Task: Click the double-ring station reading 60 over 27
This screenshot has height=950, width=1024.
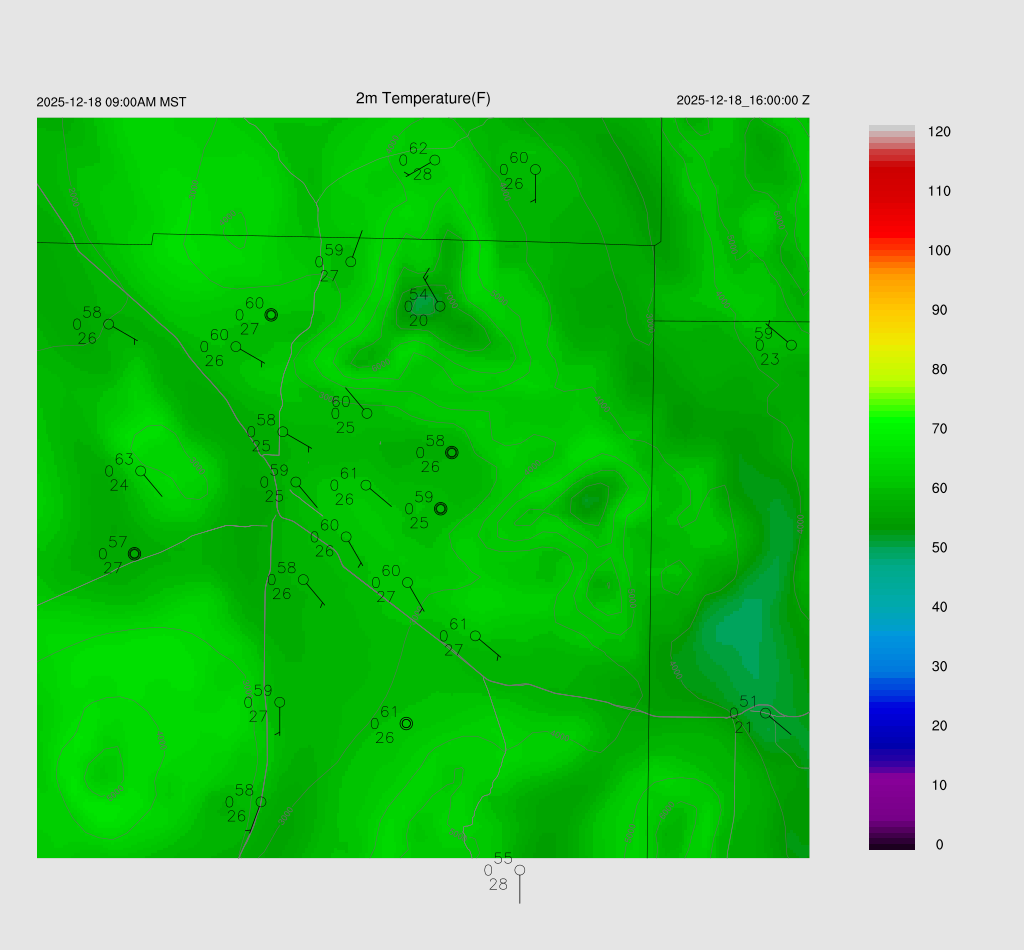Action: (x=270, y=314)
